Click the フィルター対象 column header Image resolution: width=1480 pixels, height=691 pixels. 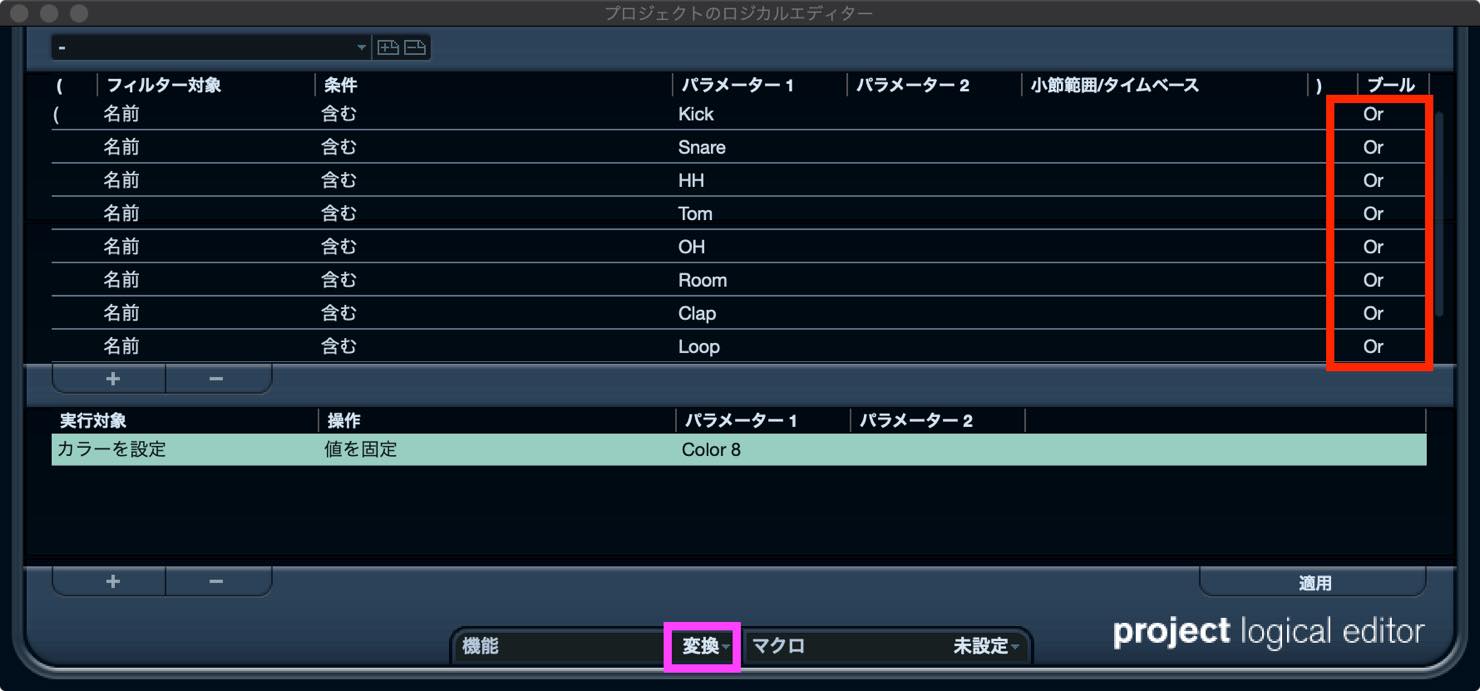(164, 85)
